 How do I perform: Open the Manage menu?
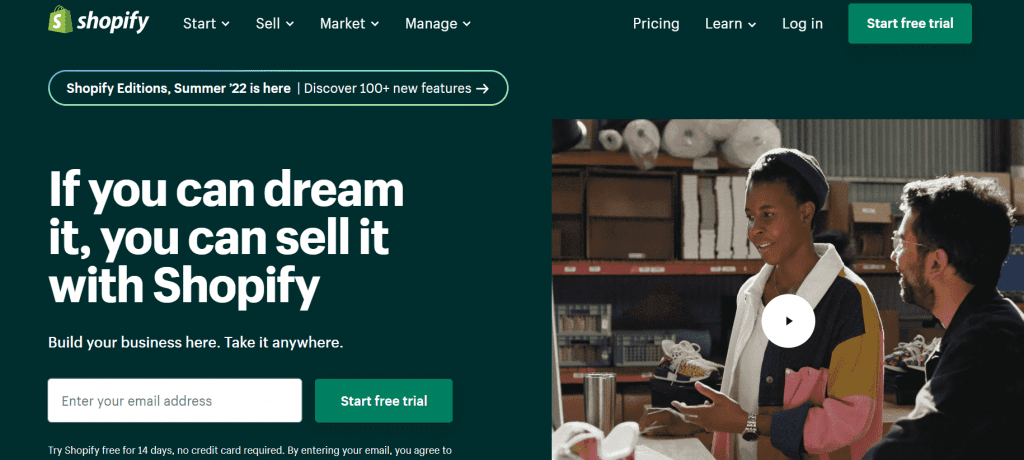[438, 24]
